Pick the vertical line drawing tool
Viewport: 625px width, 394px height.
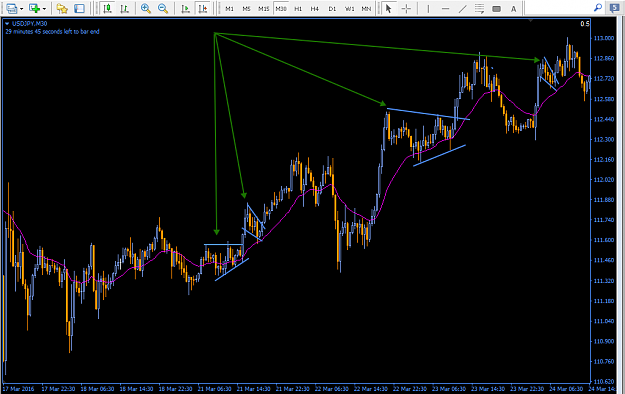[428, 8]
